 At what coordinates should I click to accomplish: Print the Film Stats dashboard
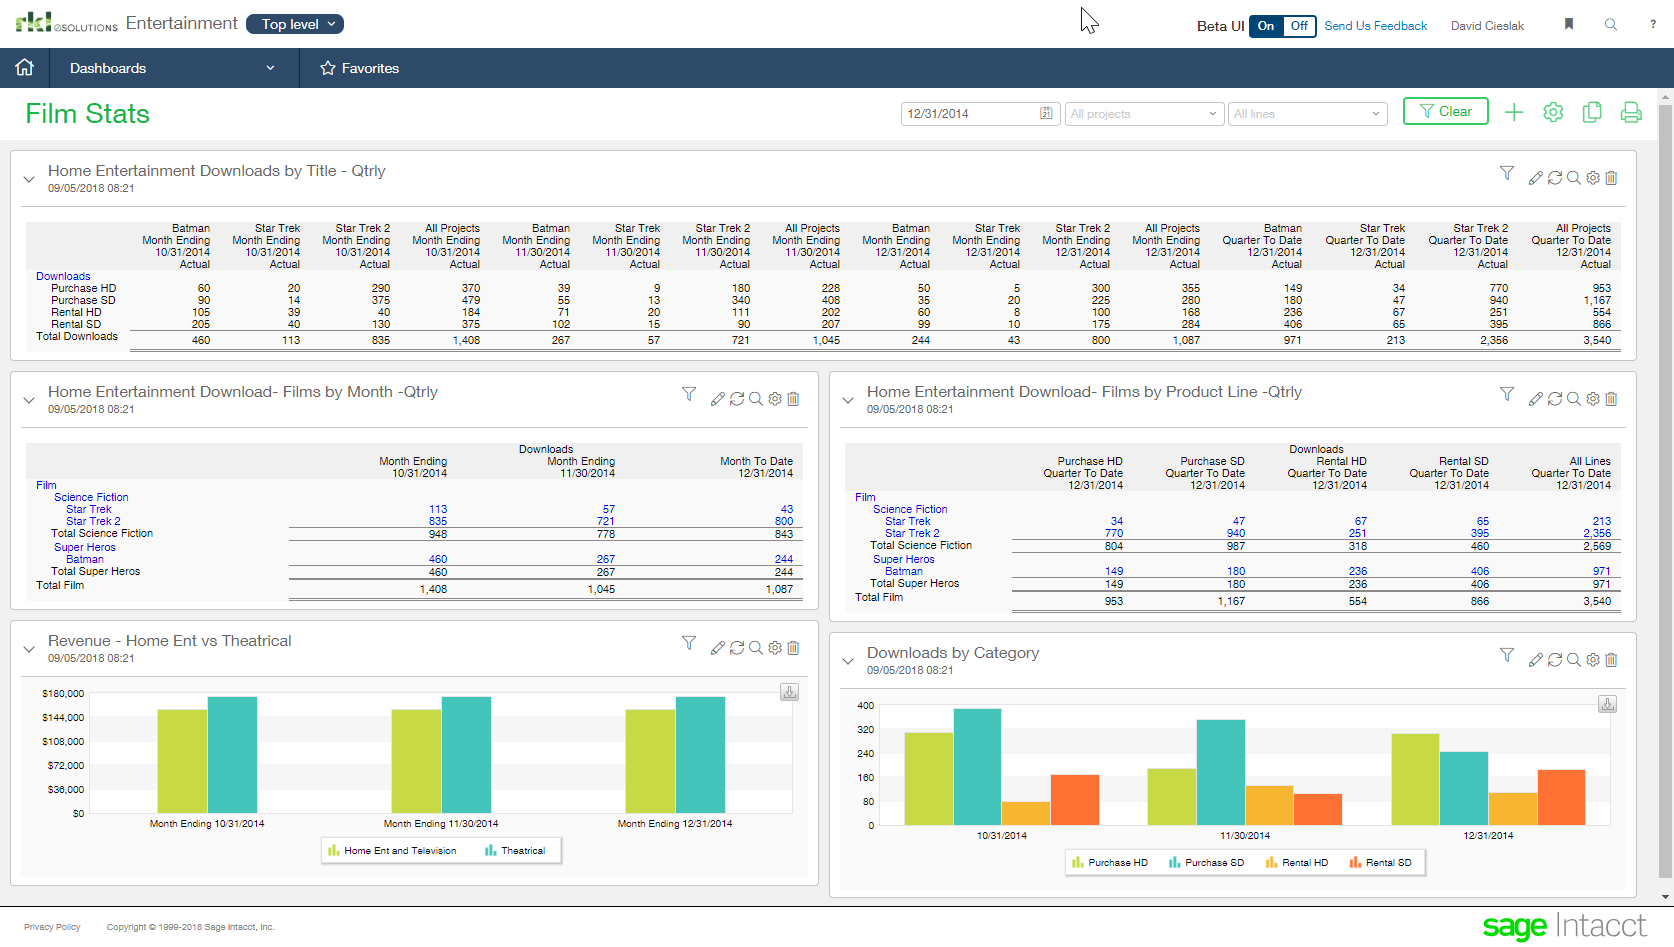point(1631,112)
